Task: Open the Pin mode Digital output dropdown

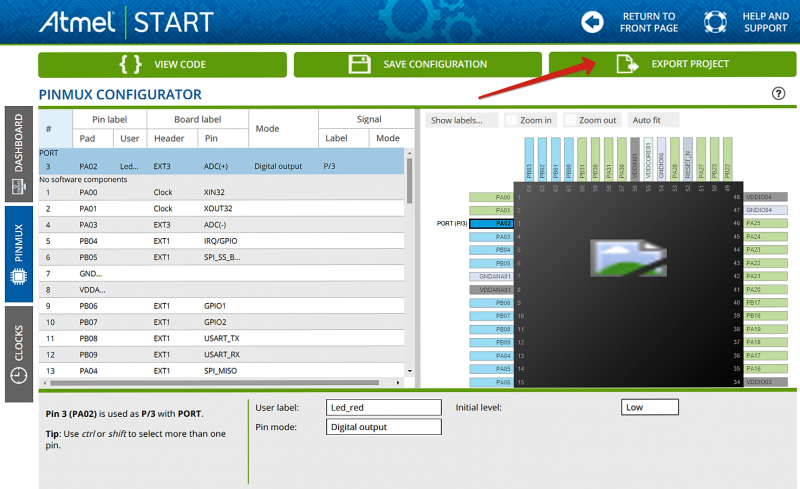Action: [384, 427]
